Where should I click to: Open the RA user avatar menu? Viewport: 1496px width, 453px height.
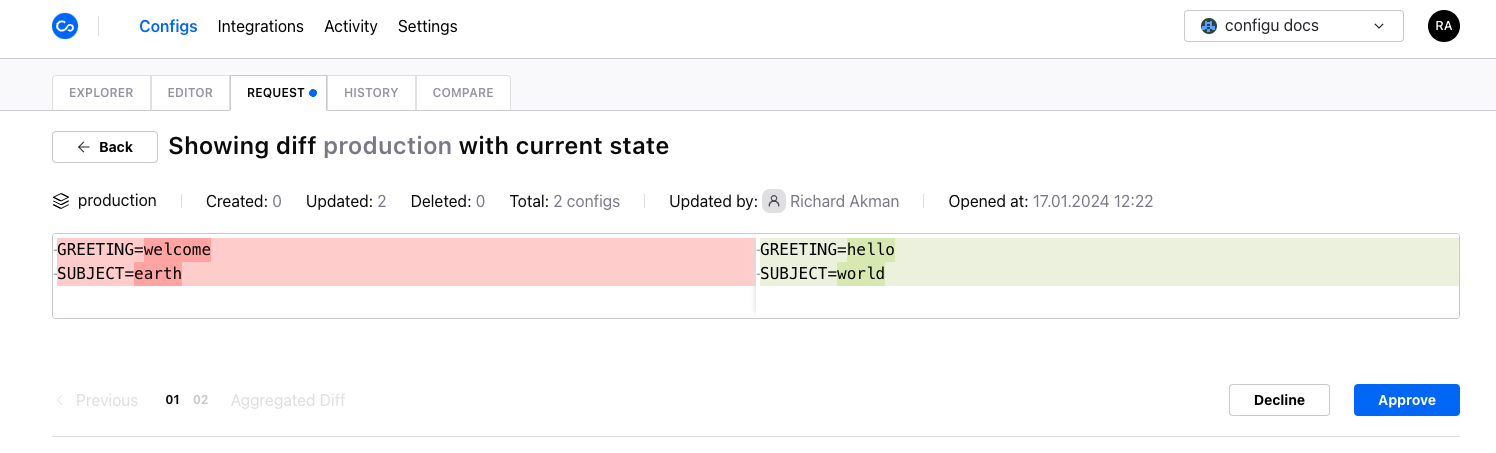[1444, 26]
